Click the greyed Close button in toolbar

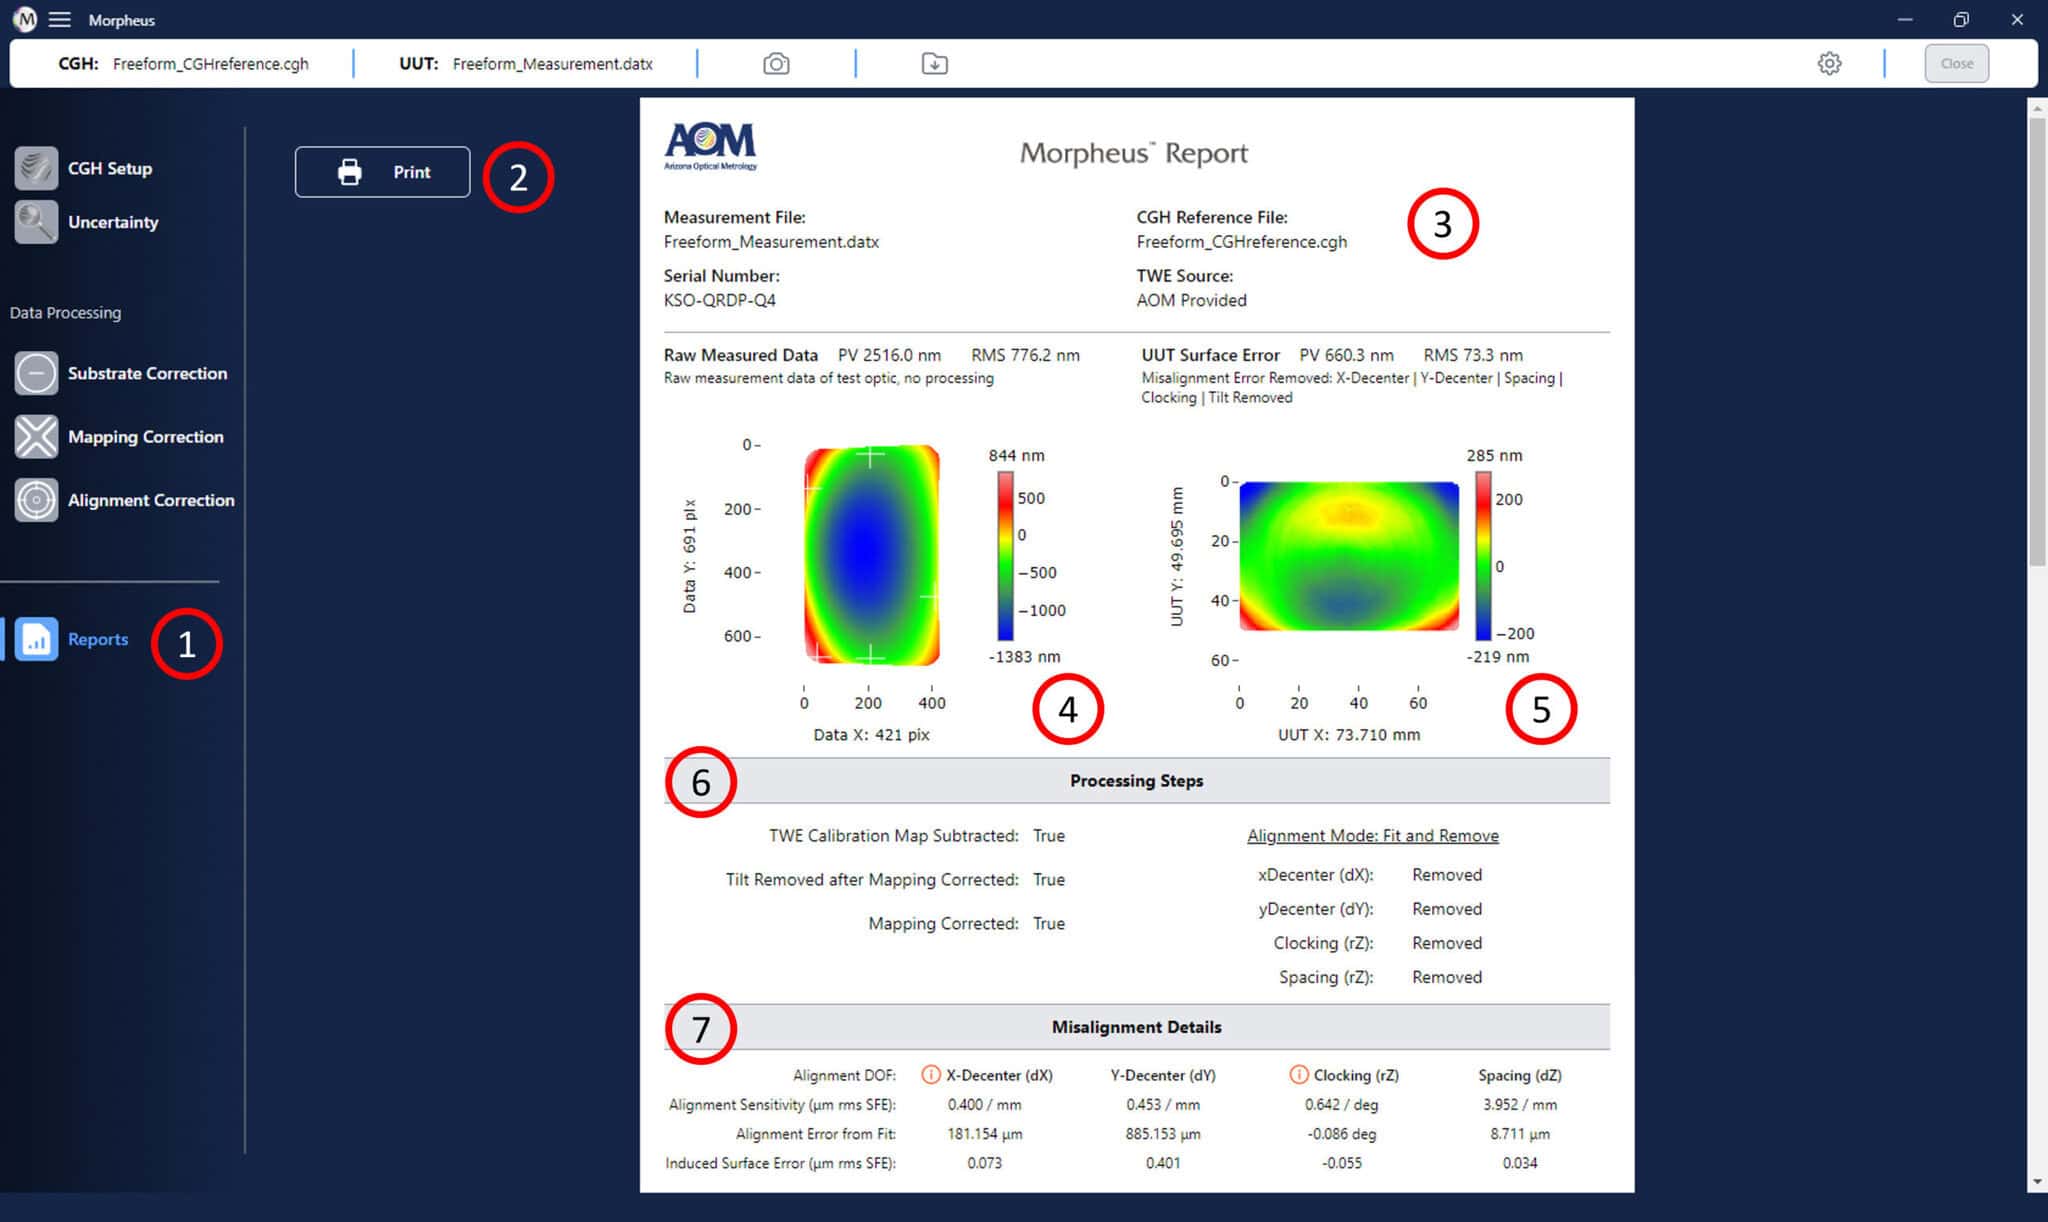pyautogui.click(x=1956, y=64)
